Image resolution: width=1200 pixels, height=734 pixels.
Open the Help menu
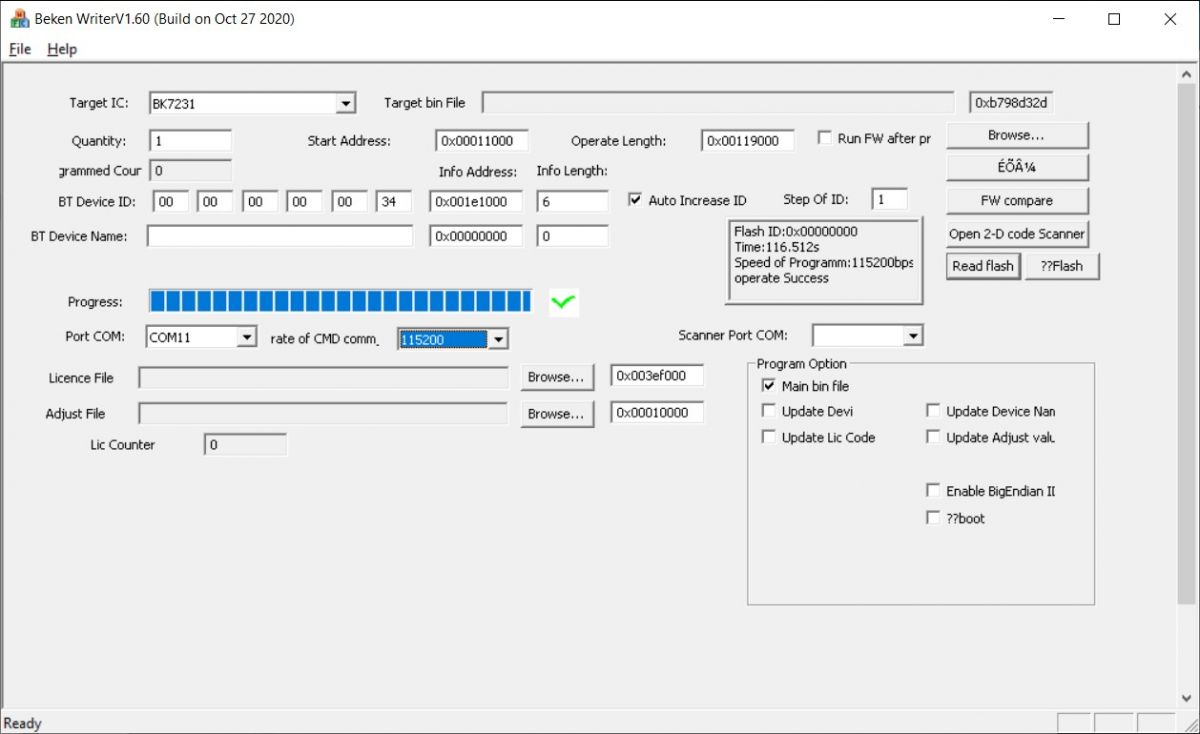(x=62, y=49)
